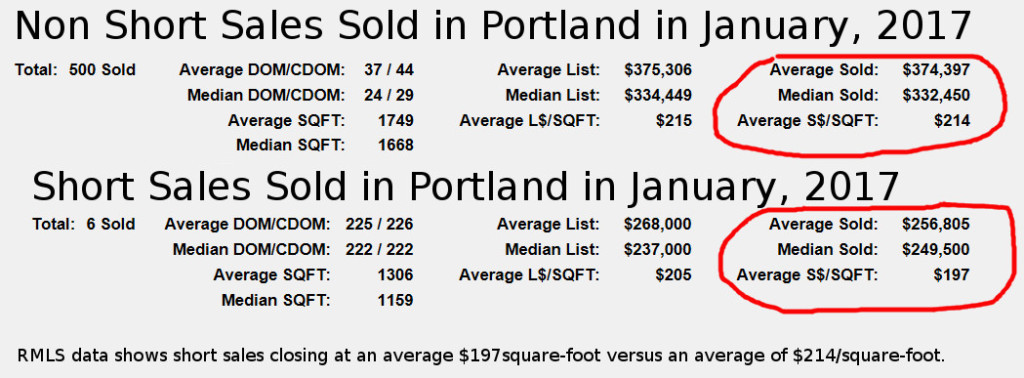
Task: Select the Total 6 Sold text
Action: [x=84, y=225]
